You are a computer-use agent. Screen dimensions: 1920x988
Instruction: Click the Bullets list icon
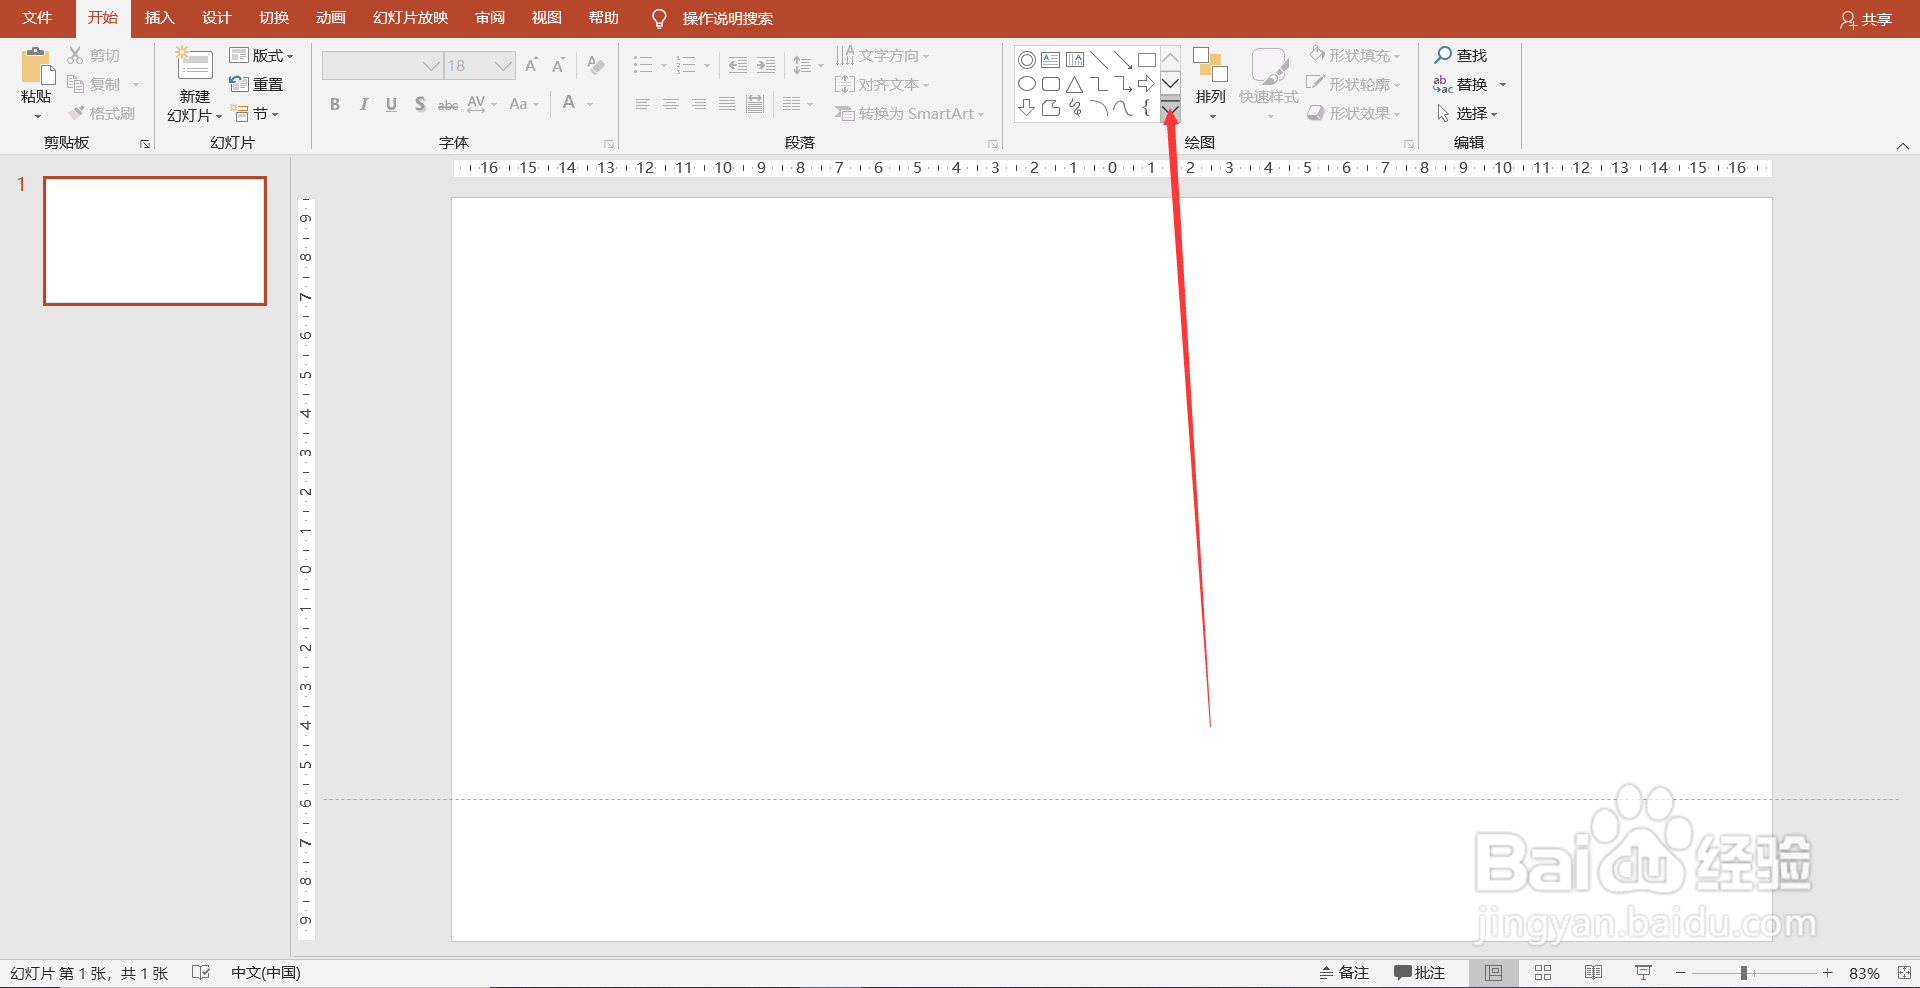point(643,65)
